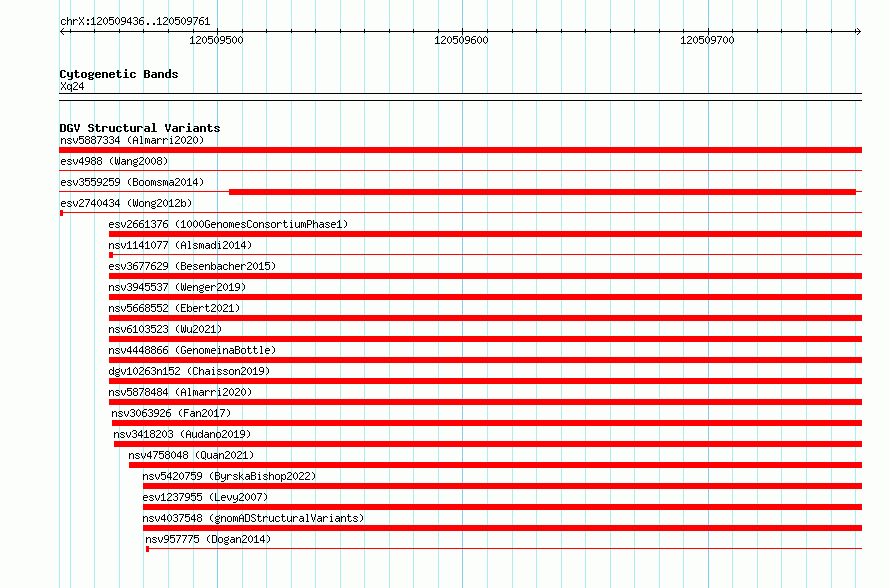Select the Xq24 band label
This screenshot has height=588, width=890.
72,86
